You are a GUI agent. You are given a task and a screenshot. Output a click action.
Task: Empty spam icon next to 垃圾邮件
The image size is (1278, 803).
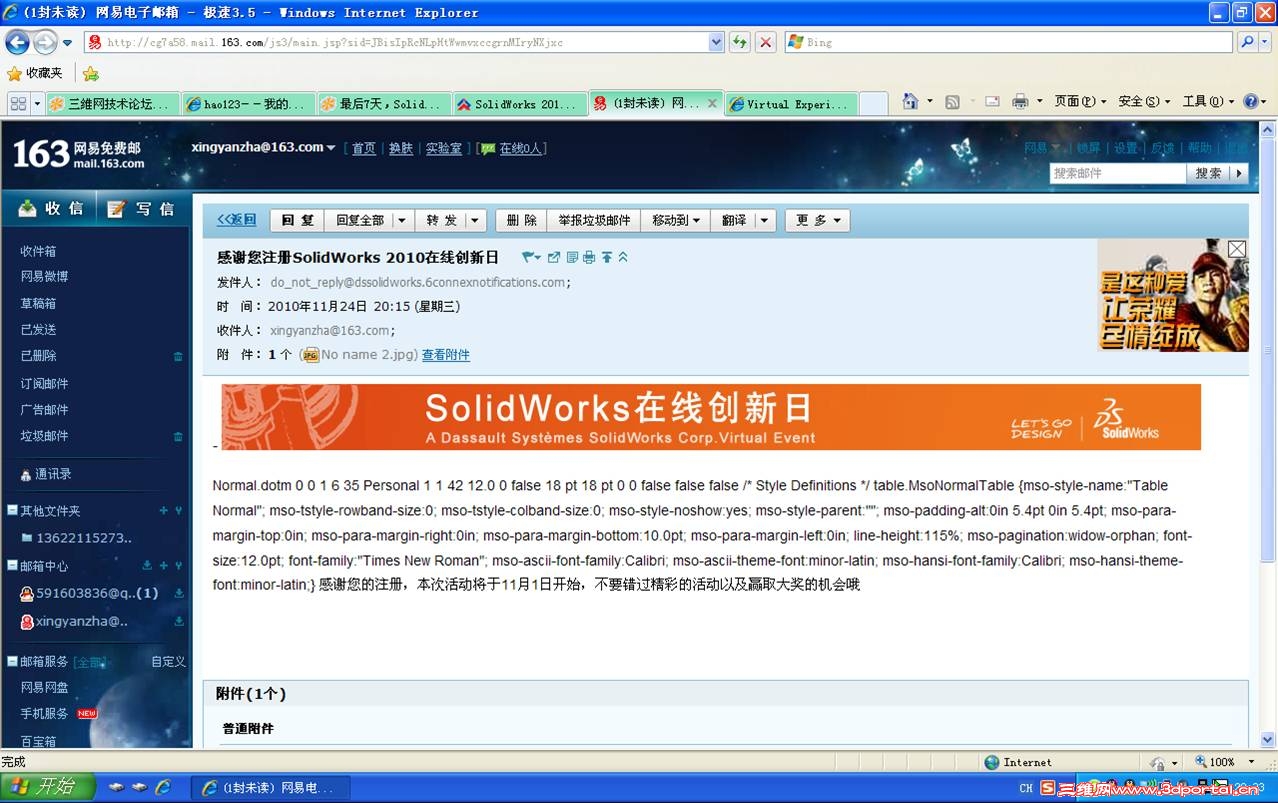[x=178, y=436]
